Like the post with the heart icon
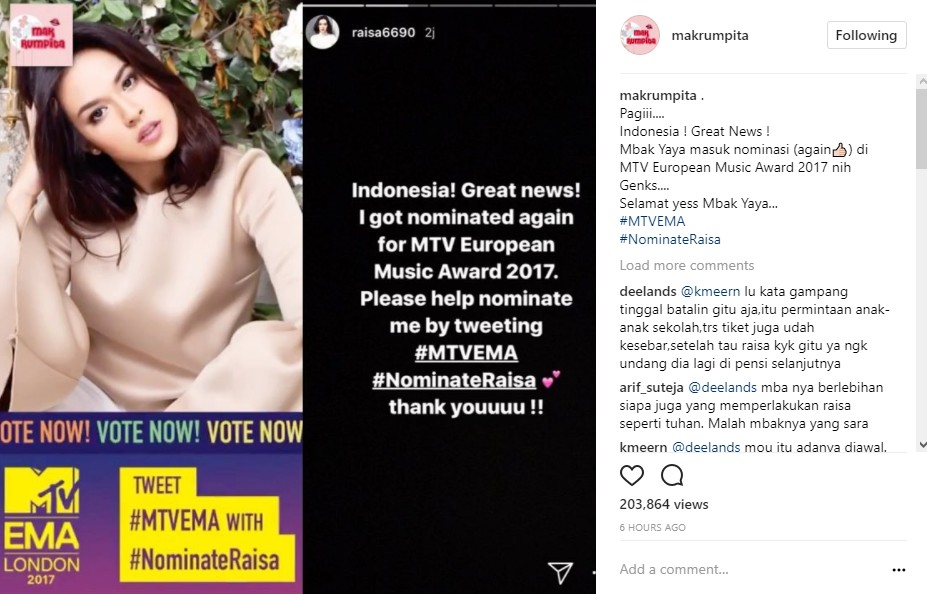This screenshot has width=927, height=594. click(631, 475)
